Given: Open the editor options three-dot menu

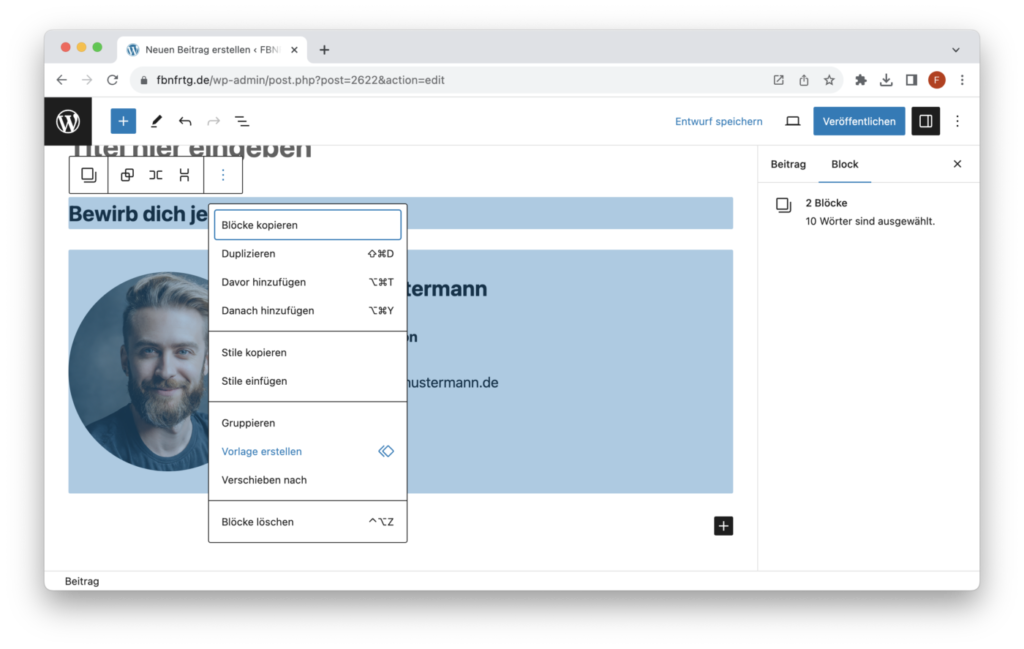Looking at the screenshot, I should point(957,121).
